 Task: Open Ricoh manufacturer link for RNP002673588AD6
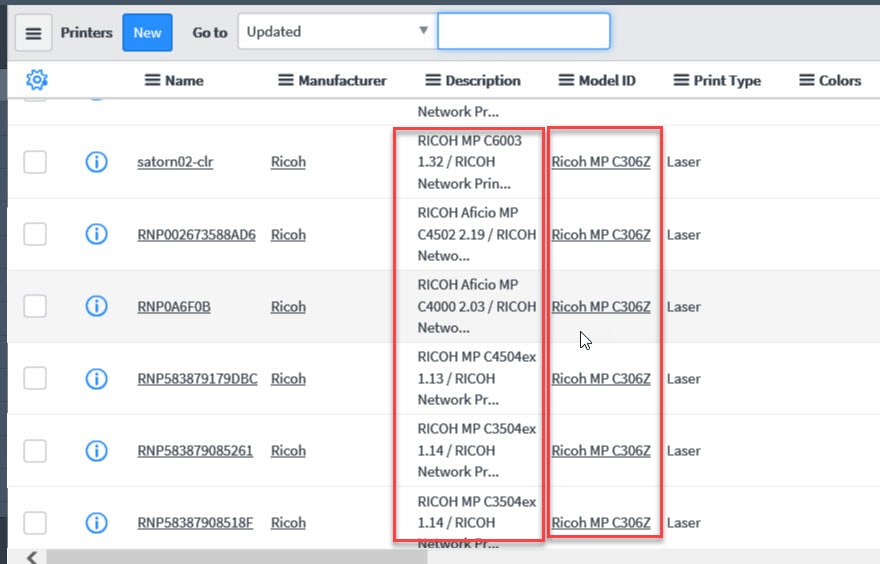[288, 235]
